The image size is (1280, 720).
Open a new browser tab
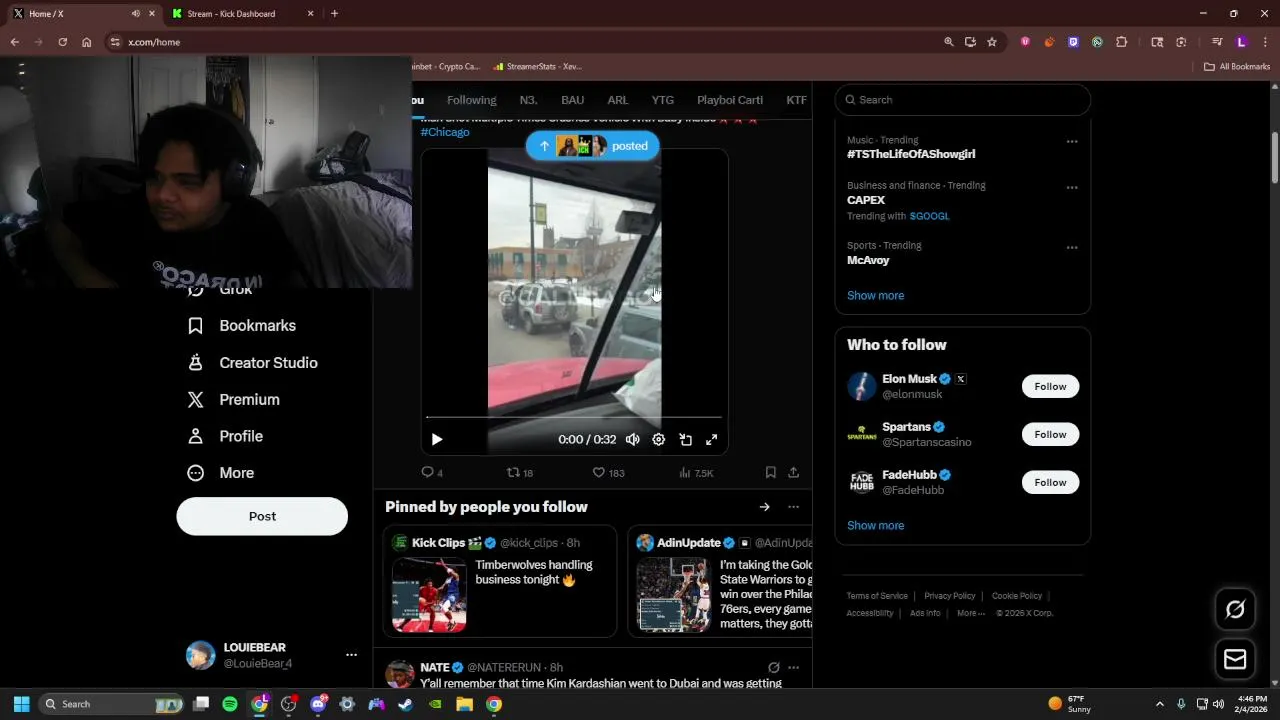click(334, 14)
